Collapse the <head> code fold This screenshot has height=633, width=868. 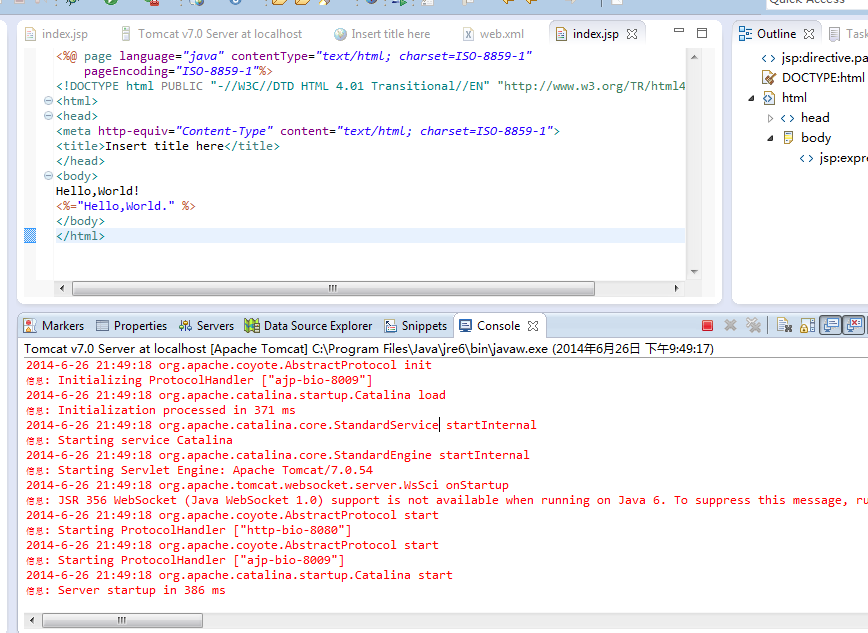point(48,116)
